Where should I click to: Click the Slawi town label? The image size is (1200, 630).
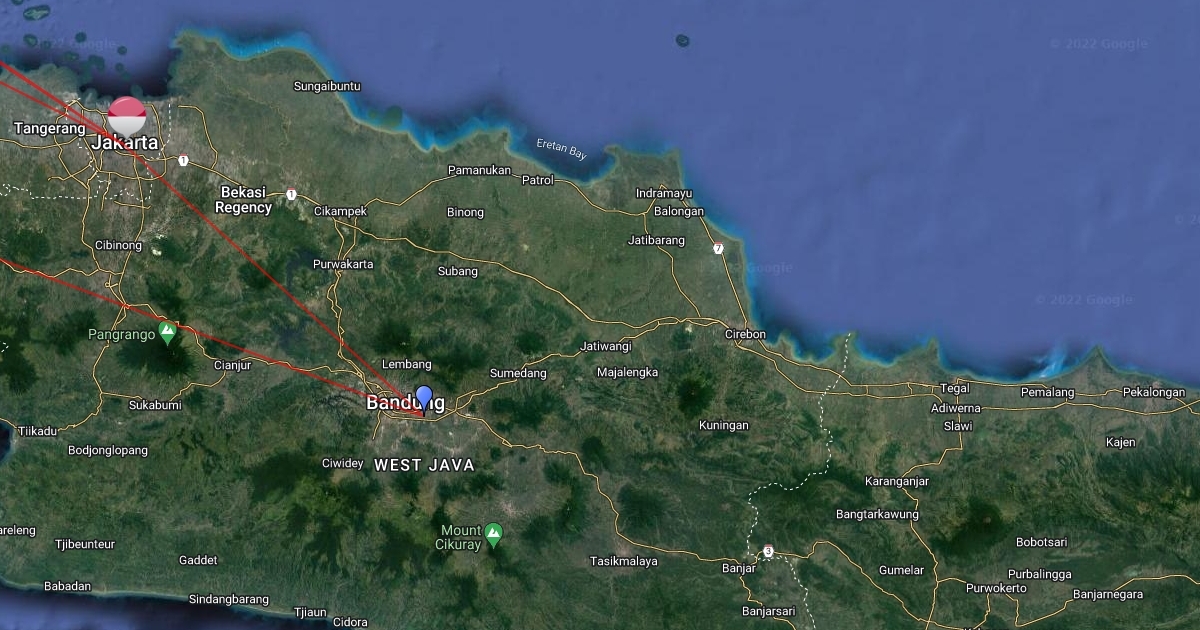point(958,426)
